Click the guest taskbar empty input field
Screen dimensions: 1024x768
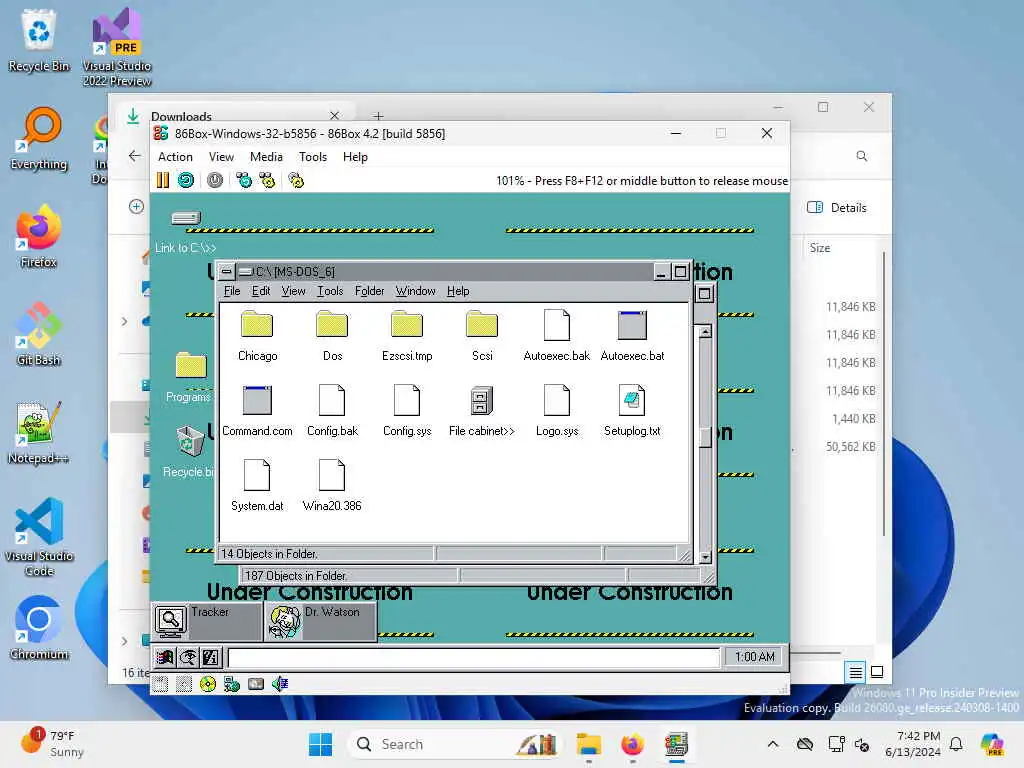(x=474, y=657)
